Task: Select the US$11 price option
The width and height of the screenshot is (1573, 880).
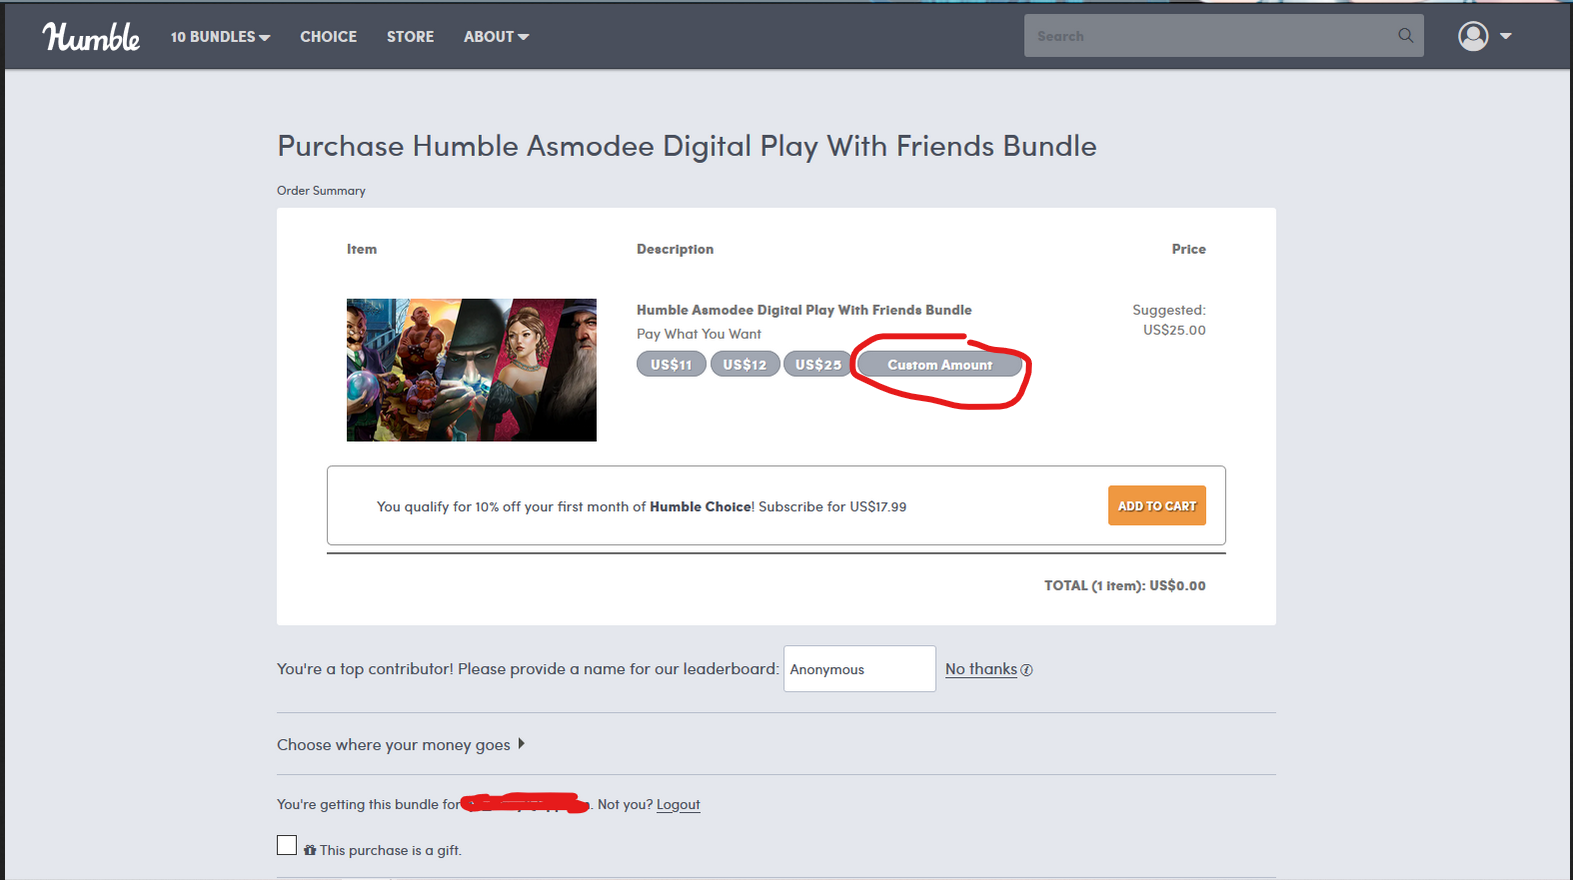Action: [671, 365]
